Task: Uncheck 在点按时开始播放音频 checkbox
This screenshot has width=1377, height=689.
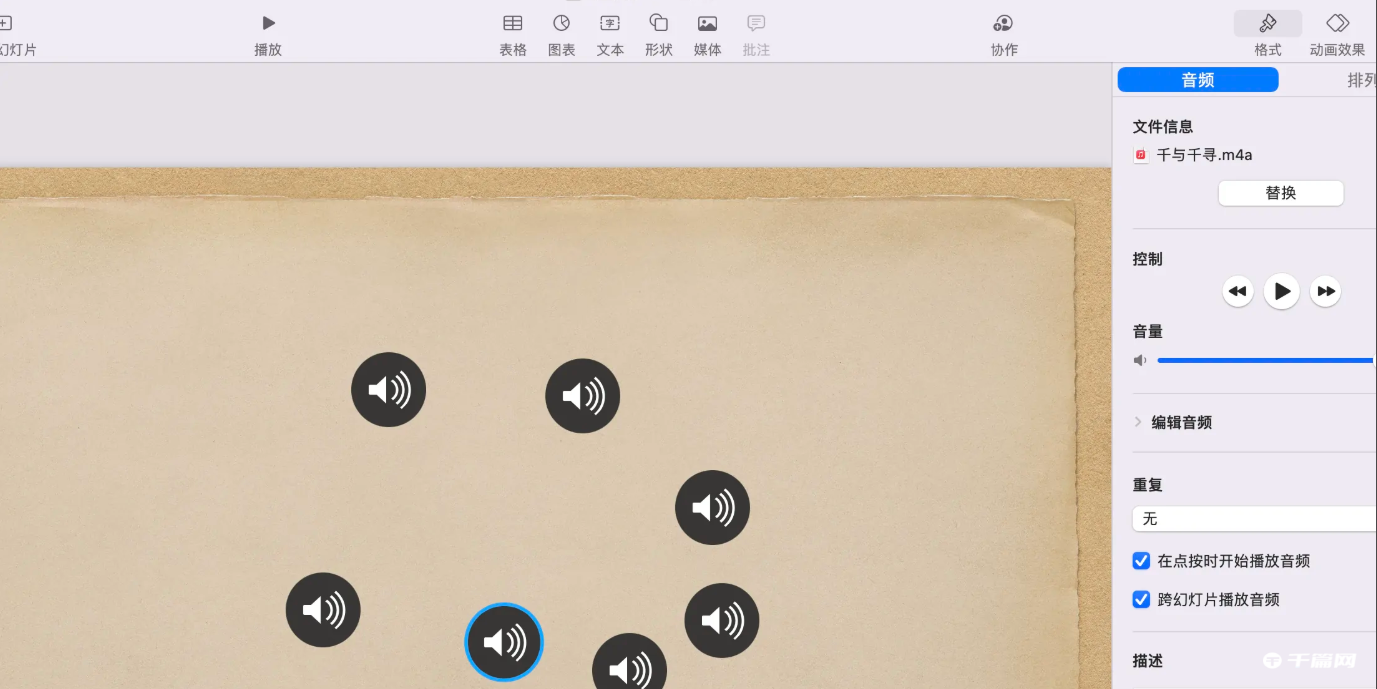Action: (1141, 561)
